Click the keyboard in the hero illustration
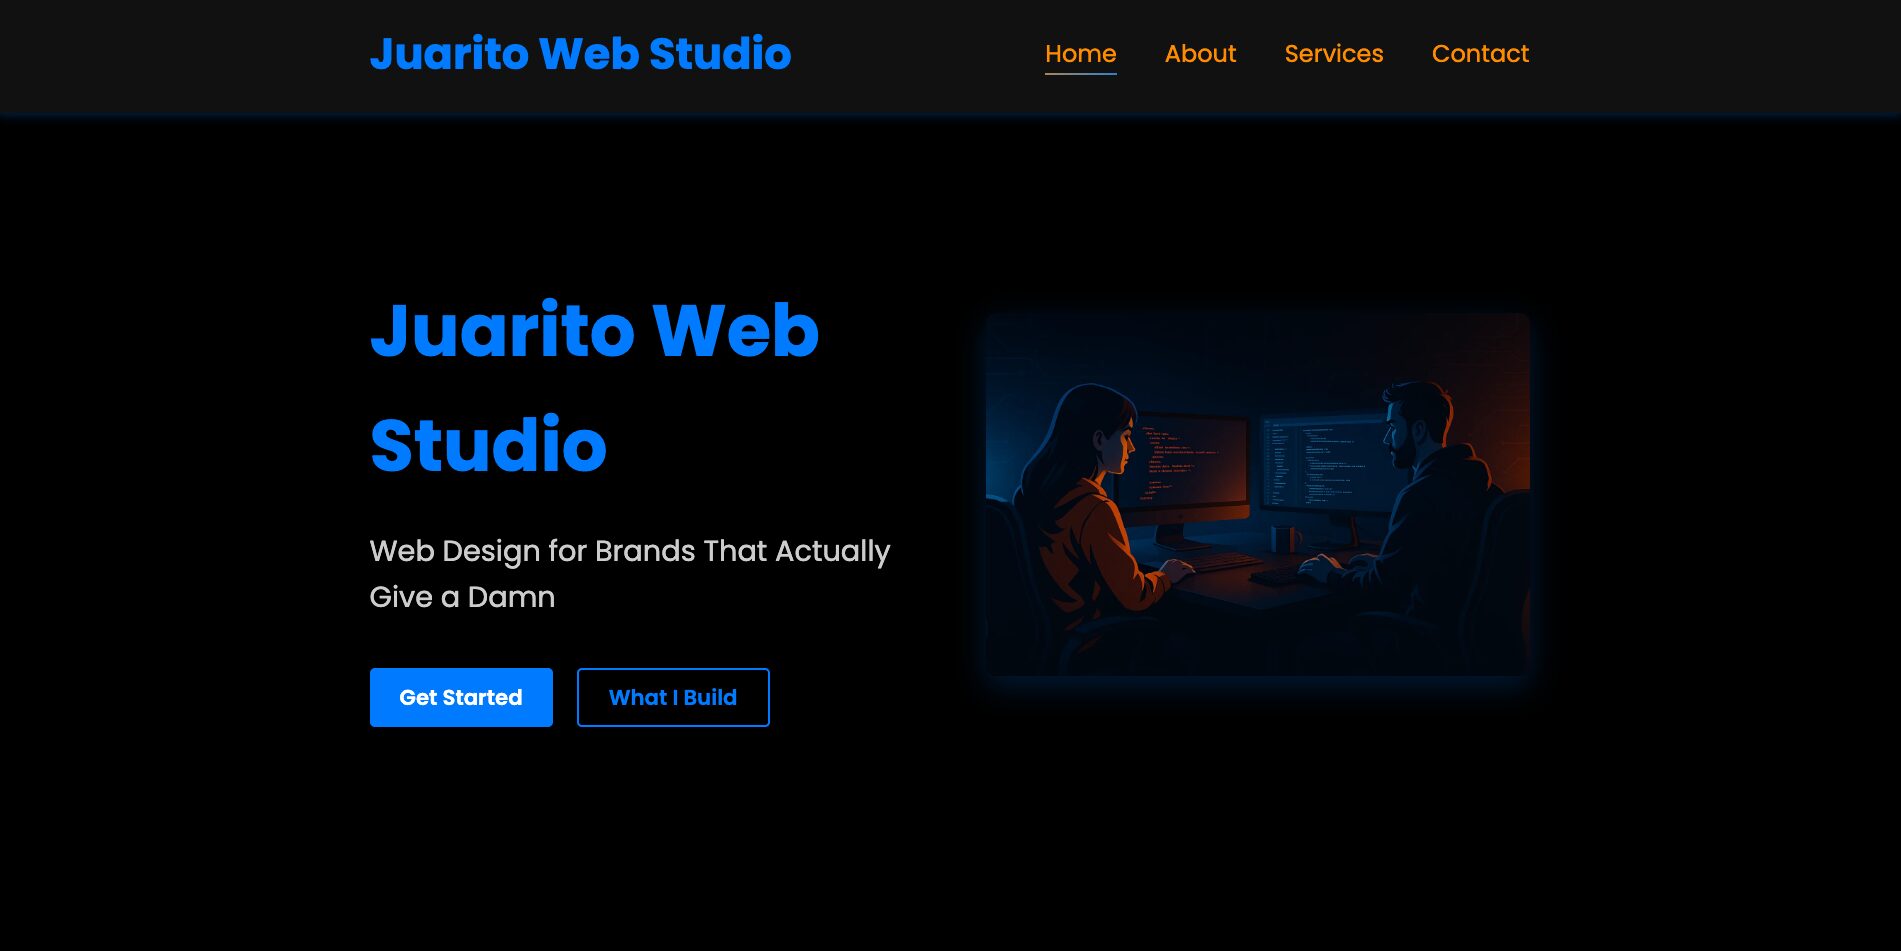This screenshot has height=951, width=1901. 1225,562
